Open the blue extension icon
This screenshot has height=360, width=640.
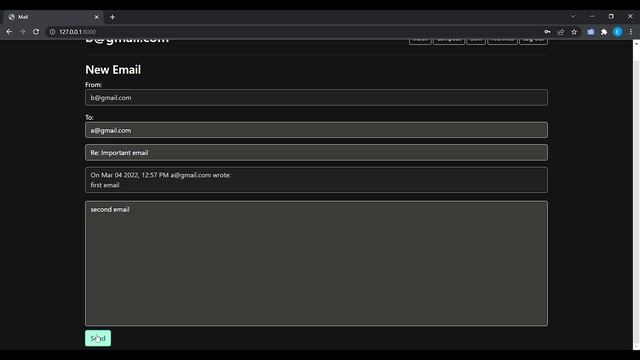point(591,31)
